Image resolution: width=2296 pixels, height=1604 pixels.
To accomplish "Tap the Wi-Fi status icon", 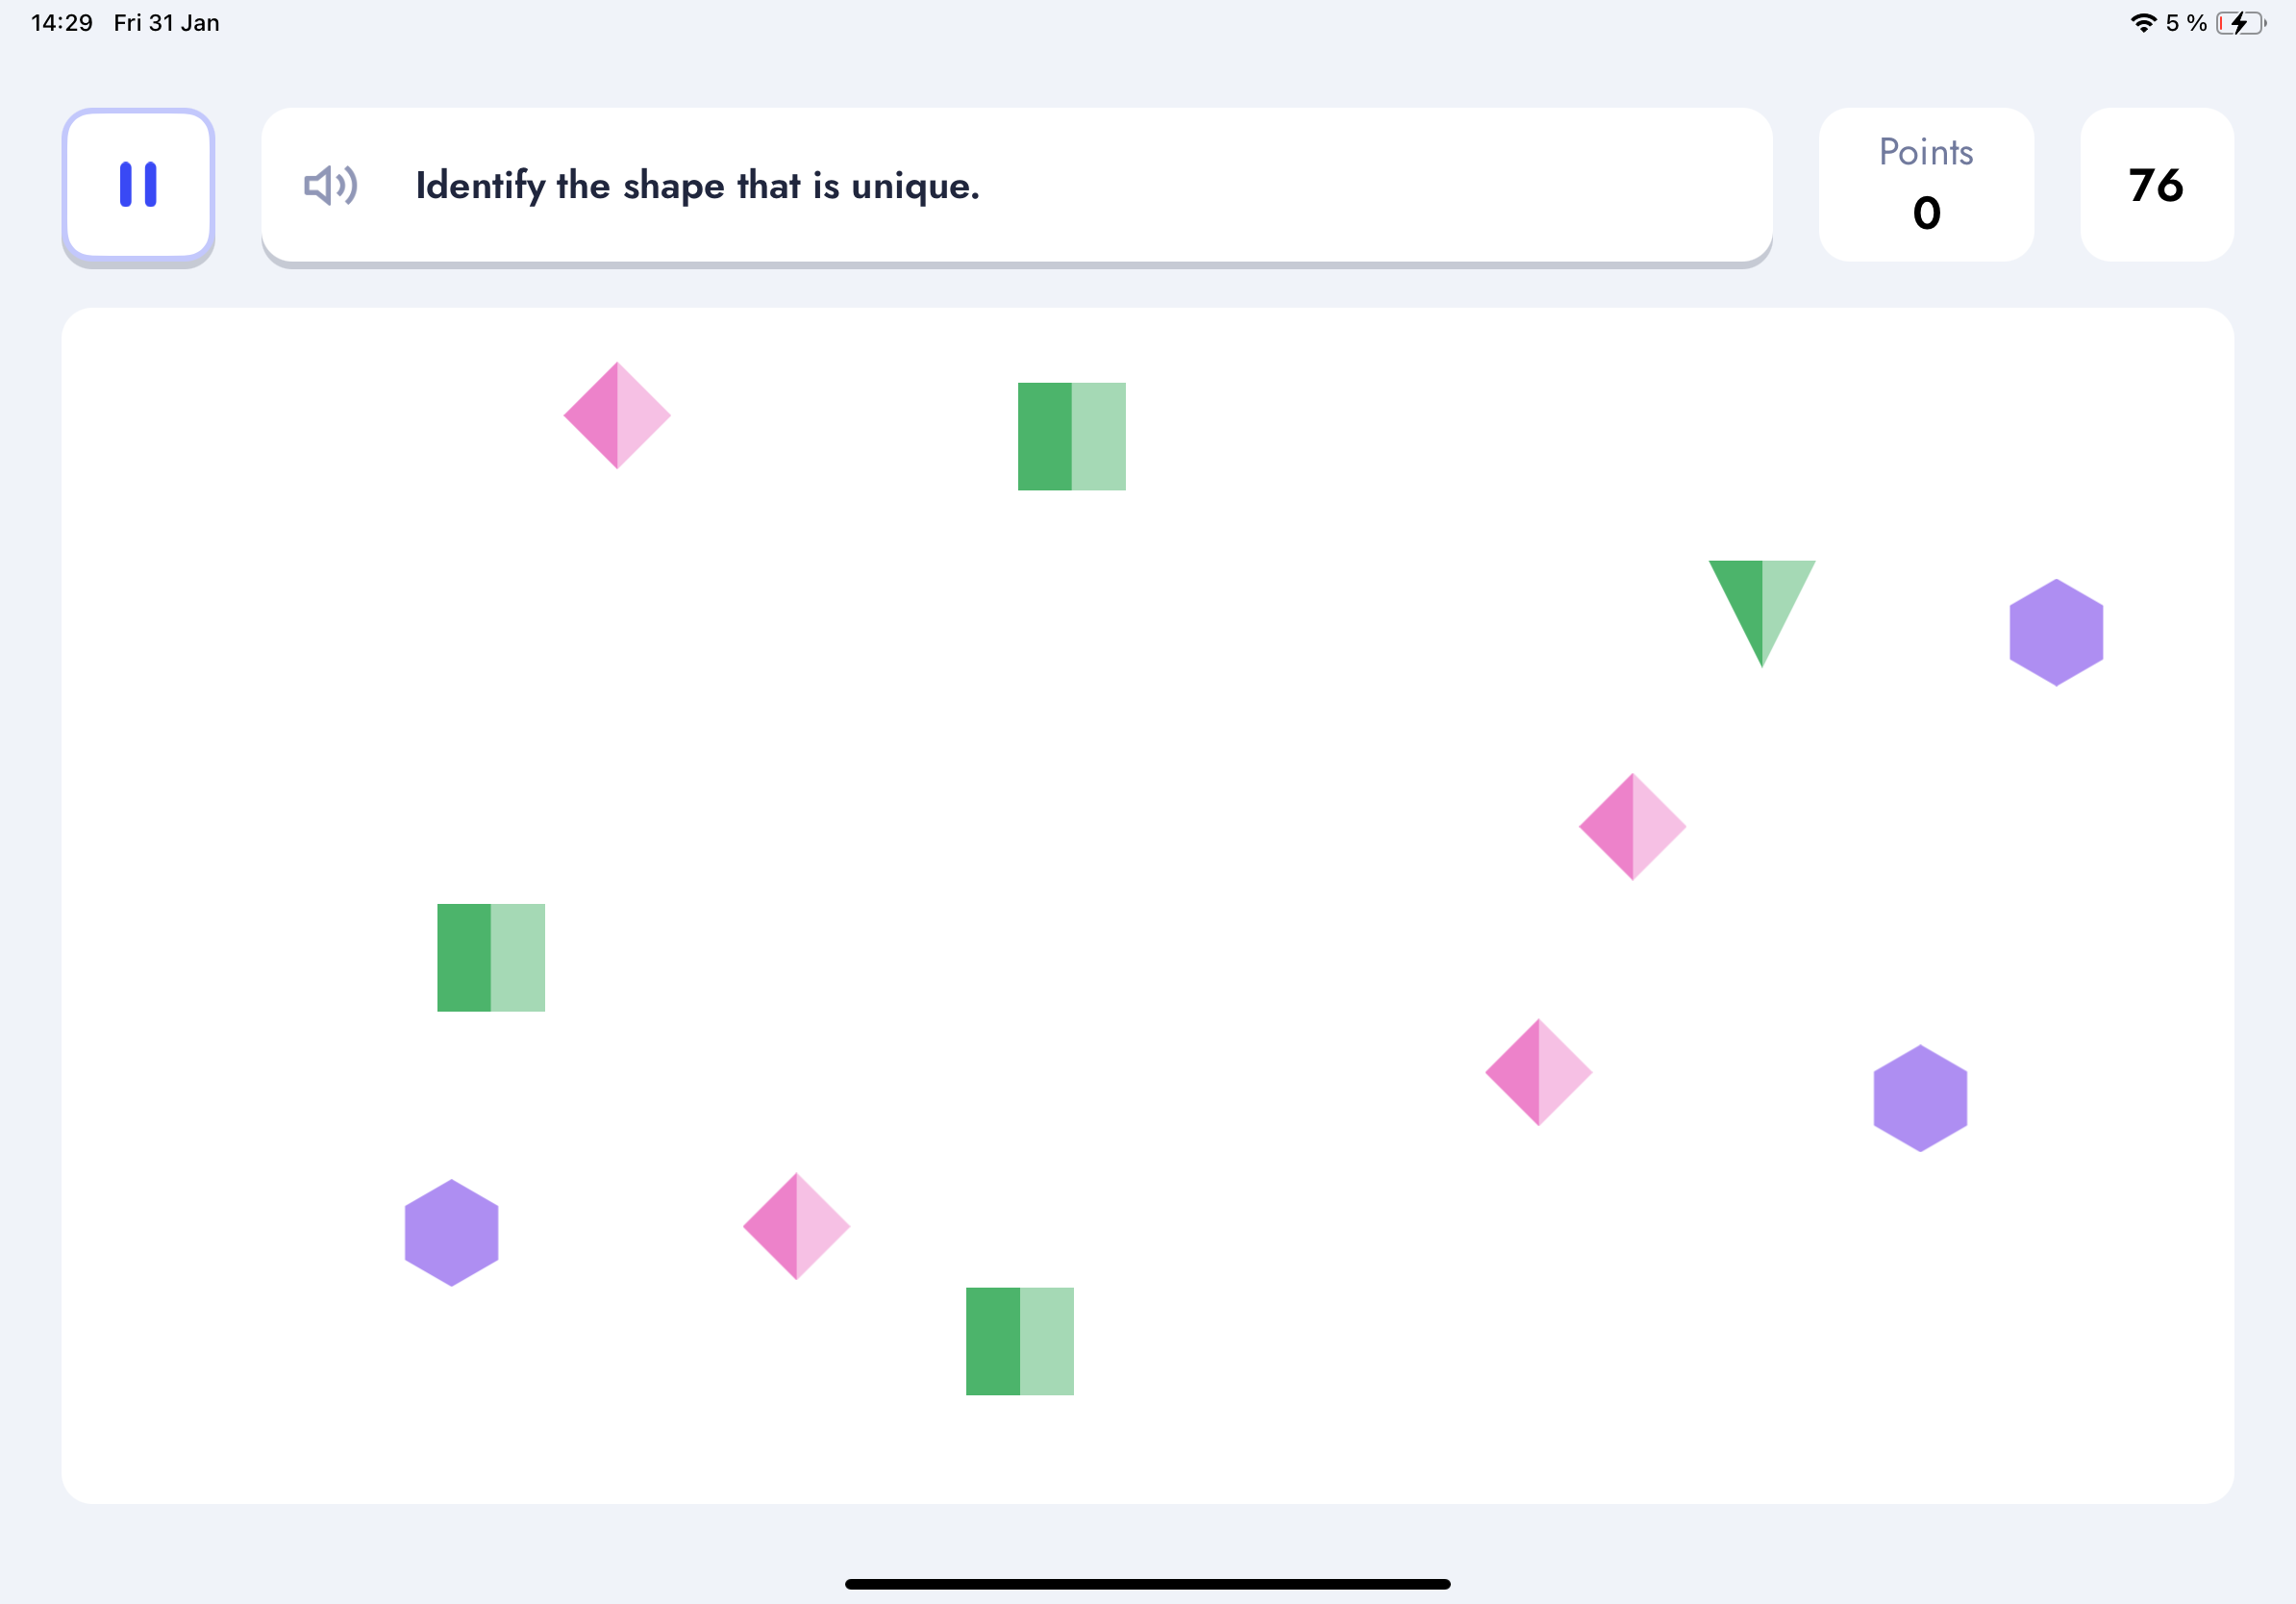I will pyautogui.click(x=2142, y=23).
